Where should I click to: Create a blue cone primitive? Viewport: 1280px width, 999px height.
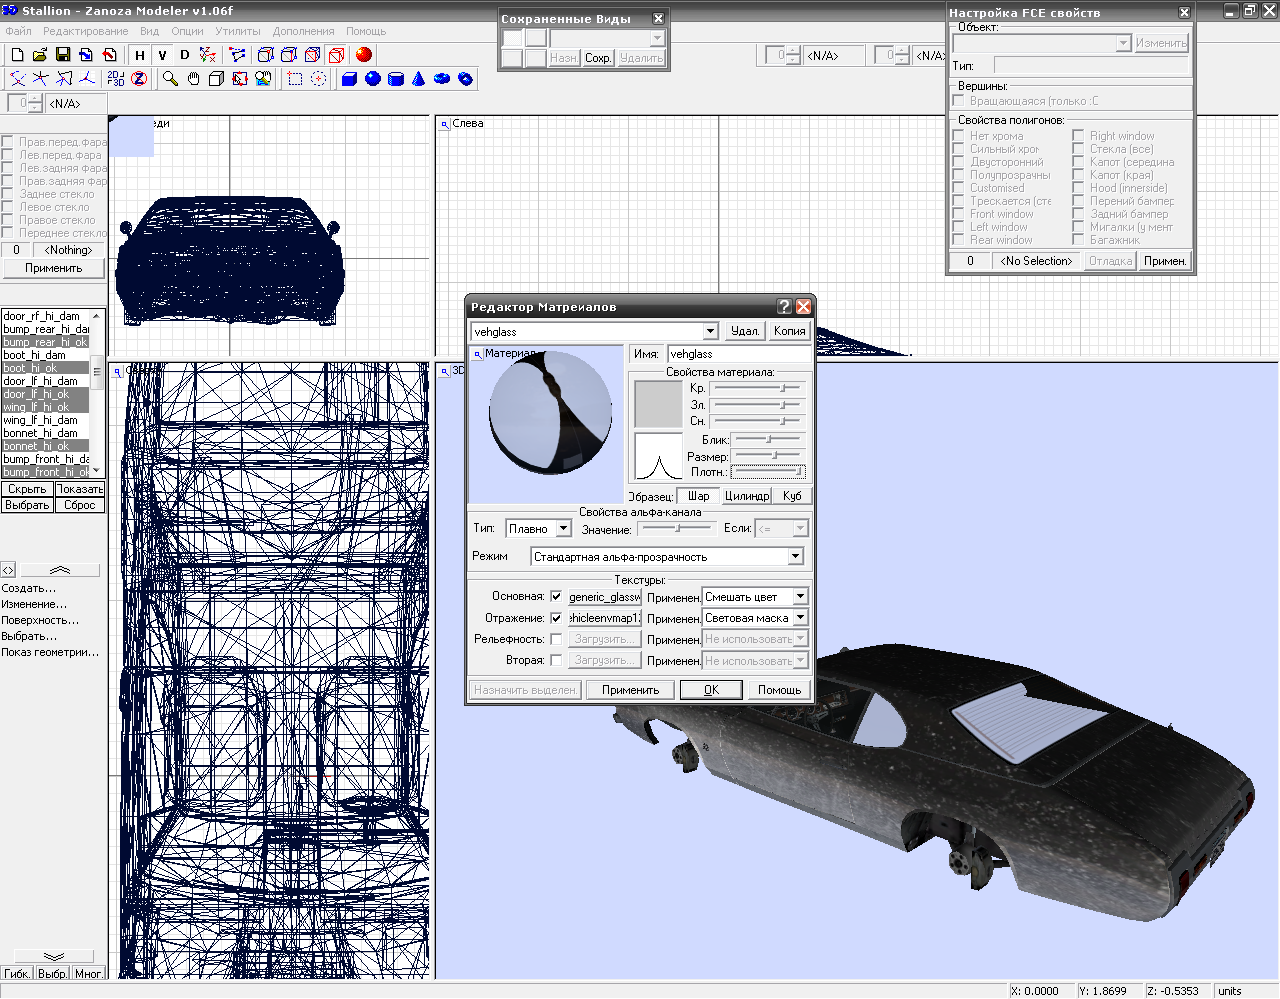[418, 79]
